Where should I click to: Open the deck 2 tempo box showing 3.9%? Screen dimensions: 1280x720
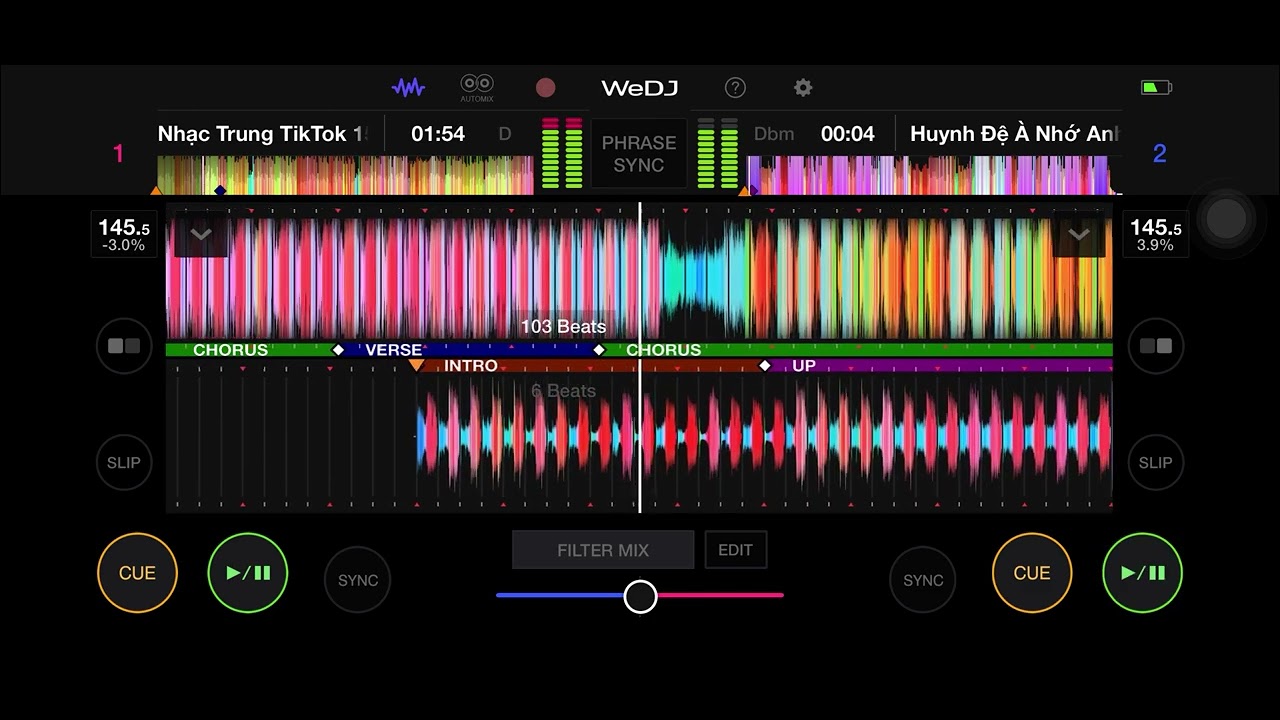click(x=1156, y=234)
